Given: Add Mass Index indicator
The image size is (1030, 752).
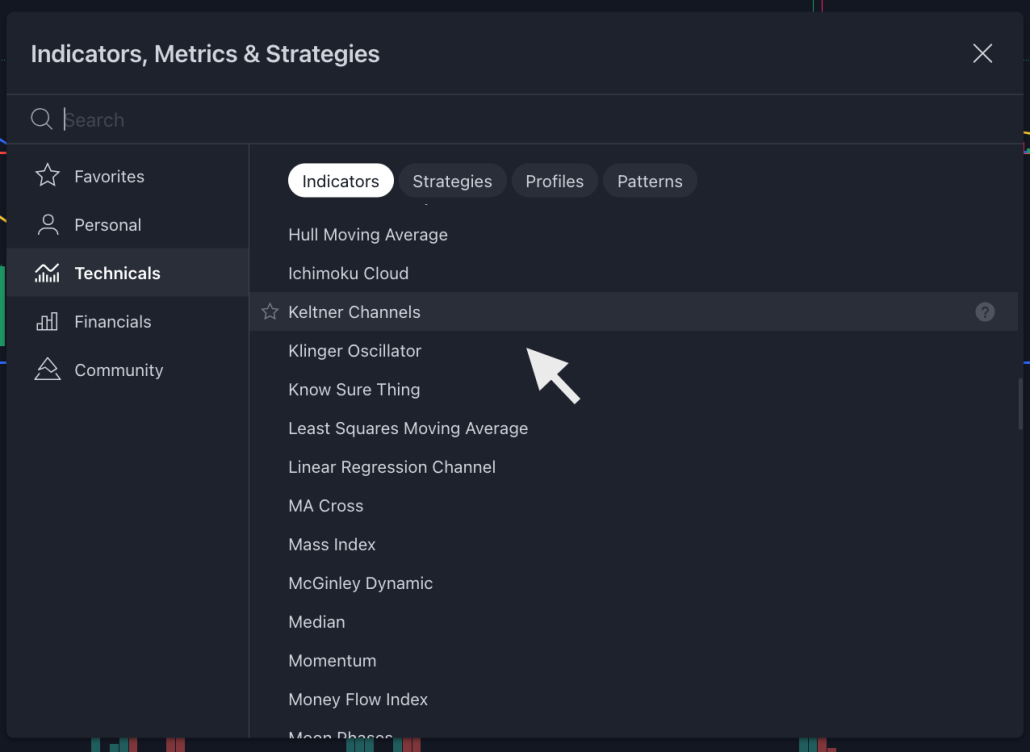Looking at the screenshot, I should (633, 544).
